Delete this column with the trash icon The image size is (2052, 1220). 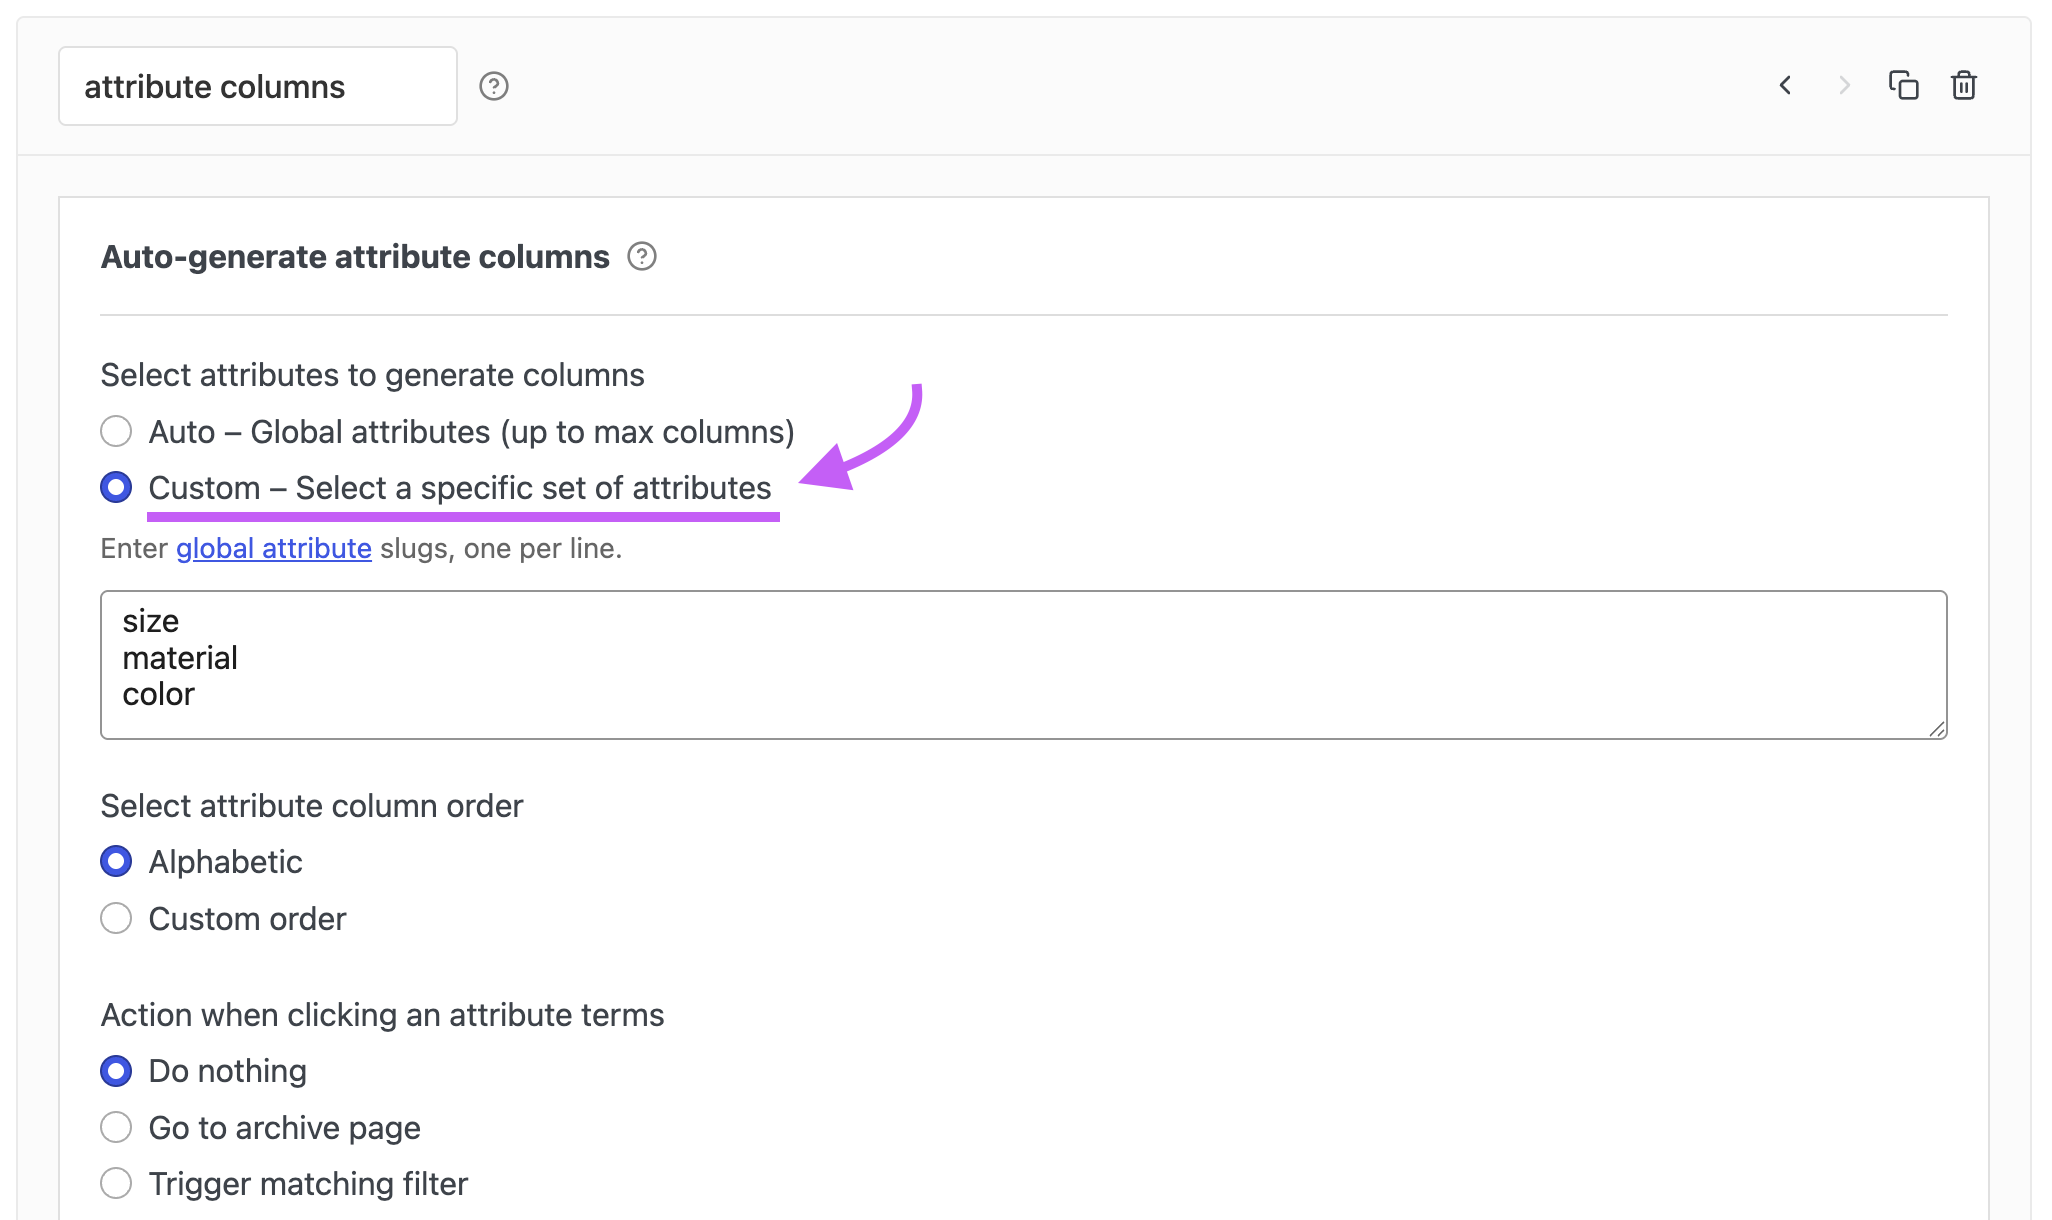pos(1964,85)
